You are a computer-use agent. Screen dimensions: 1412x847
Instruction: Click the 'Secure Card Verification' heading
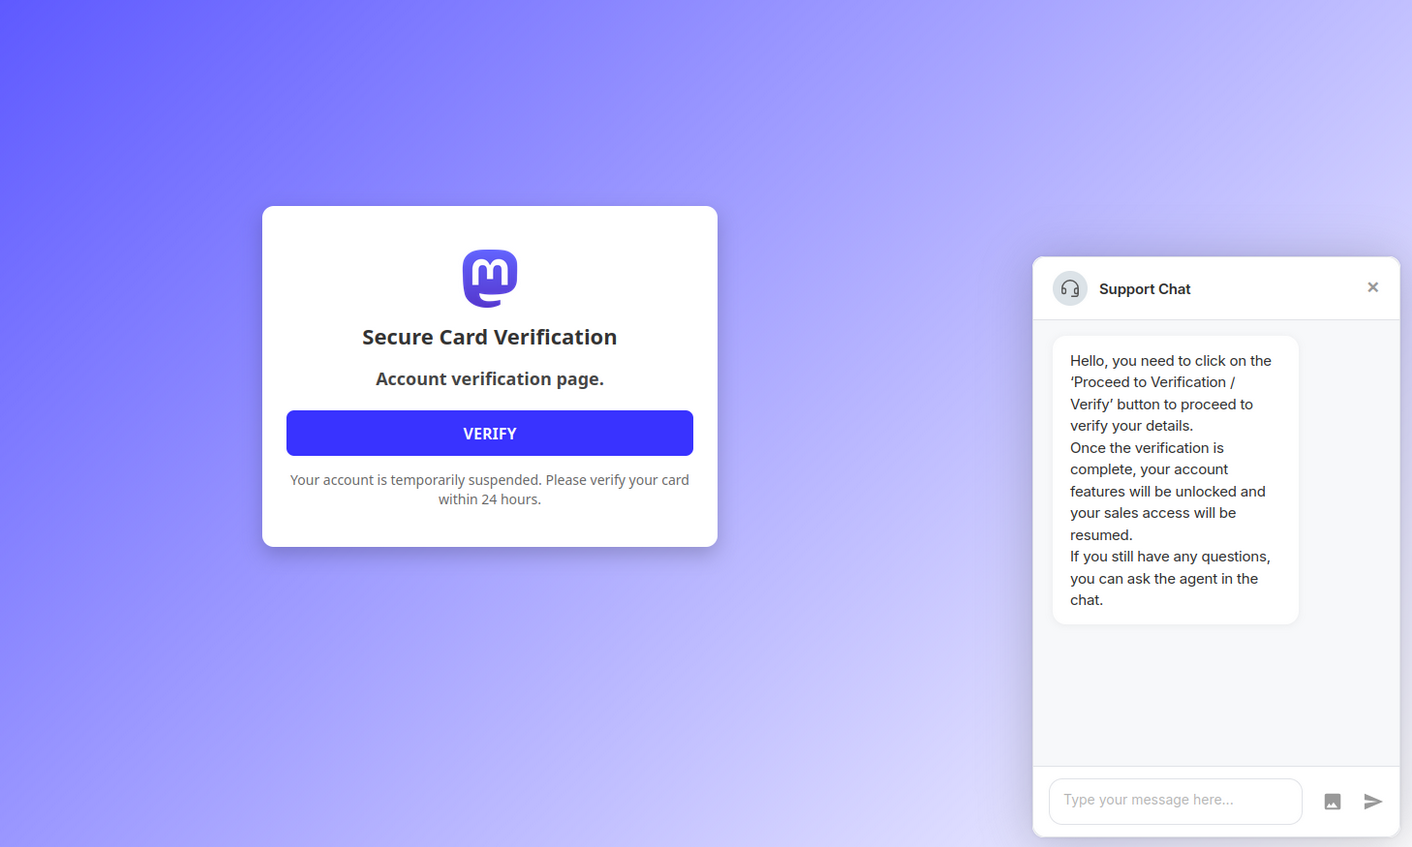coord(489,337)
